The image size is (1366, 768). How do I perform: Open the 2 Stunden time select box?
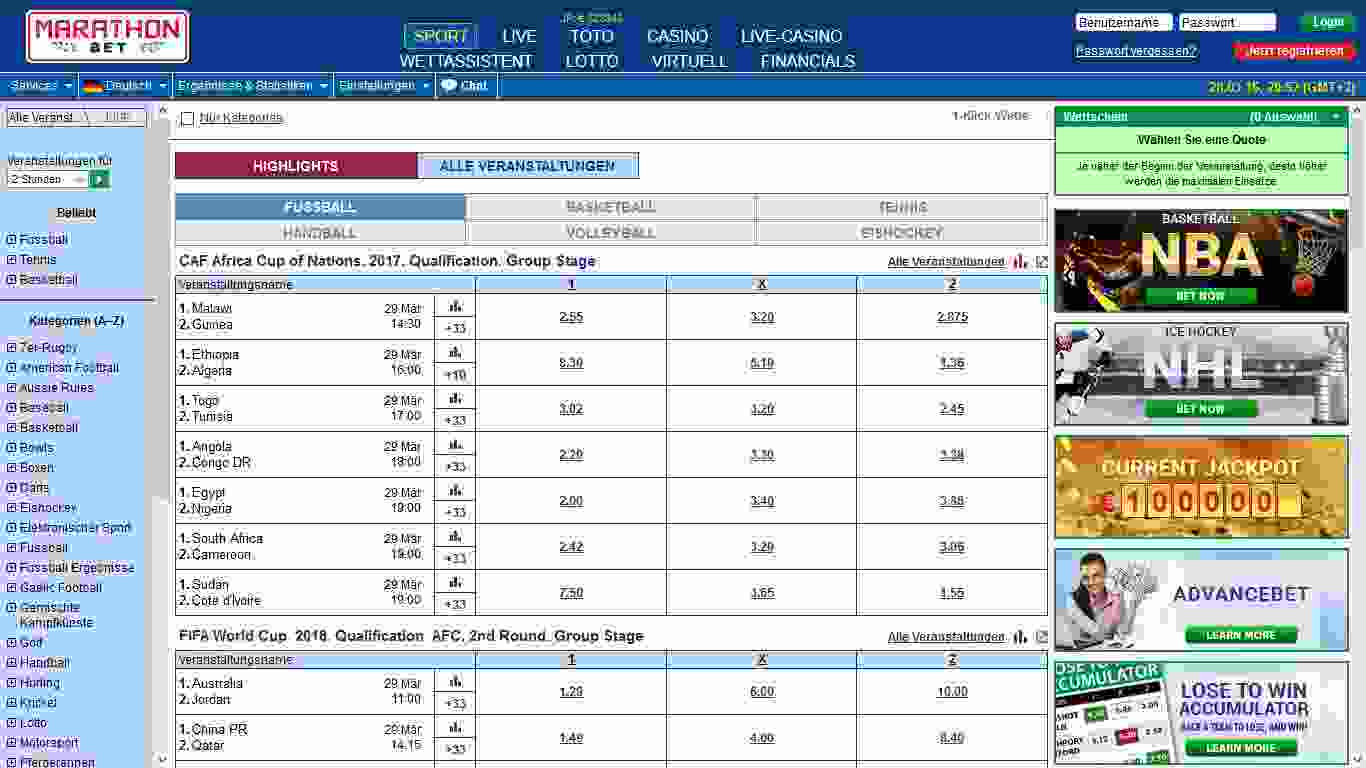point(48,179)
